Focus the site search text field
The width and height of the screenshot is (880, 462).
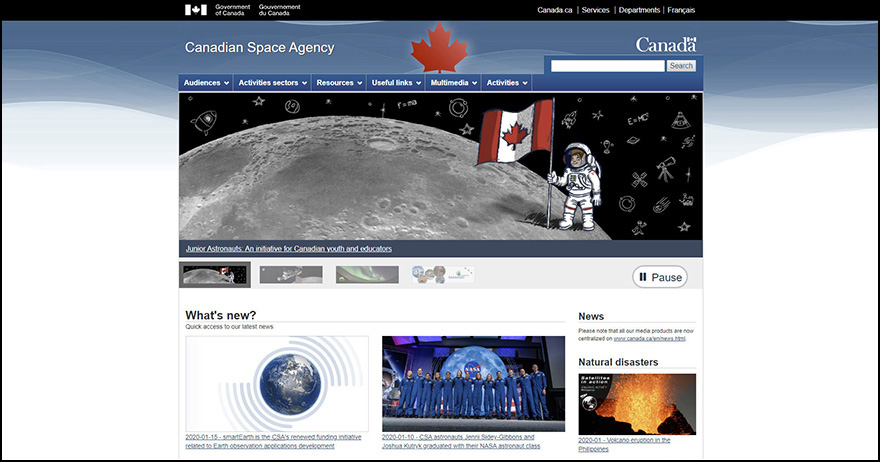coord(607,66)
